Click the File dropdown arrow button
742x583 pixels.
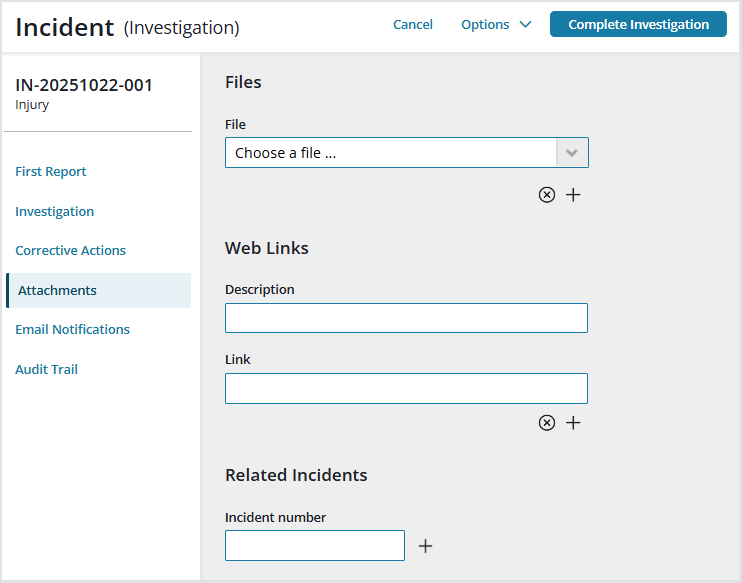[x=572, y=153]
